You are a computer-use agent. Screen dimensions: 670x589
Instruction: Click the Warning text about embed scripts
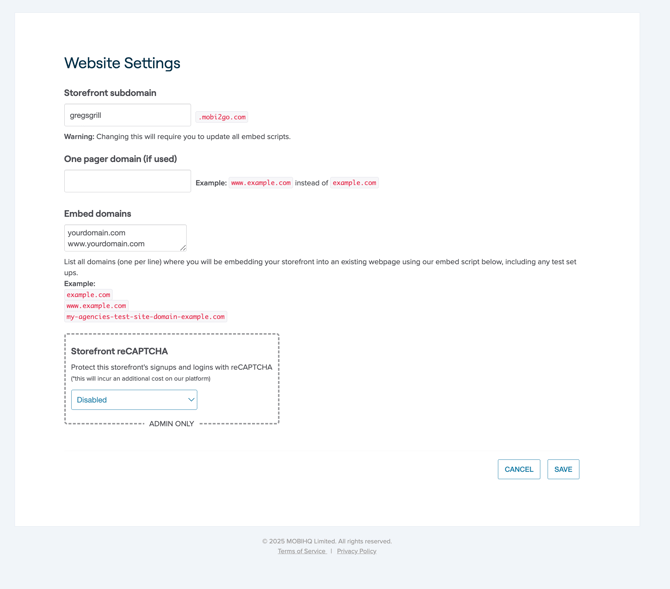177,137
